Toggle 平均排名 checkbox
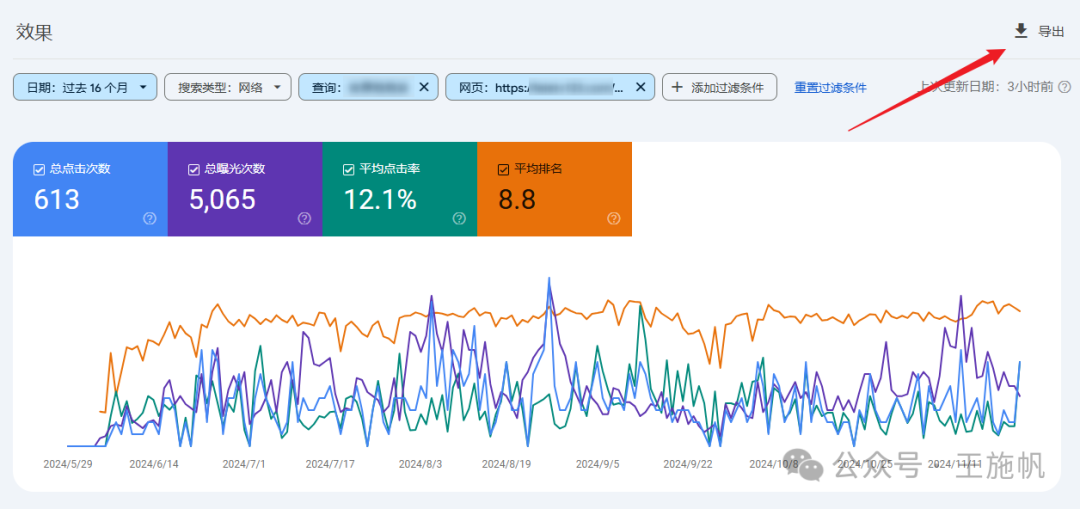Screen dimensions: 1080x509 click(x=503, y=169)
